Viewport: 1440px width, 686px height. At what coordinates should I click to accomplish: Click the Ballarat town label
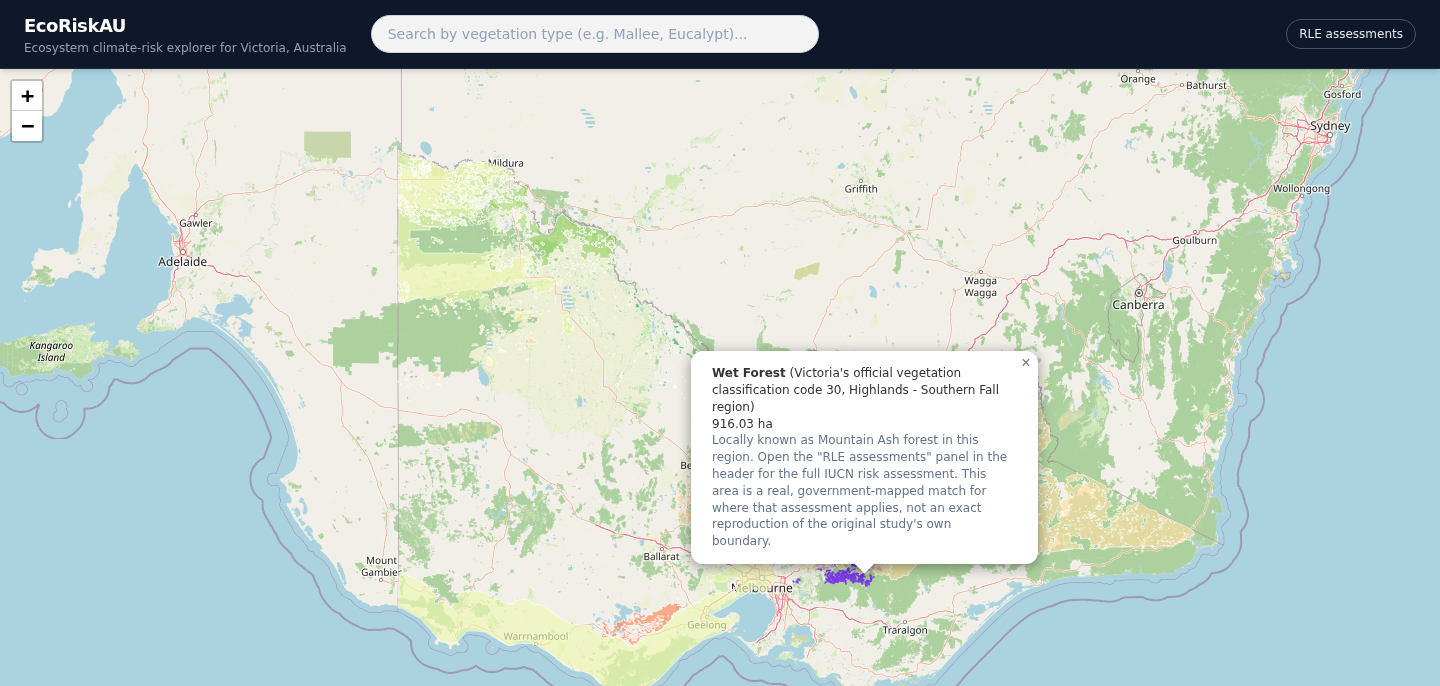(661, 556)
